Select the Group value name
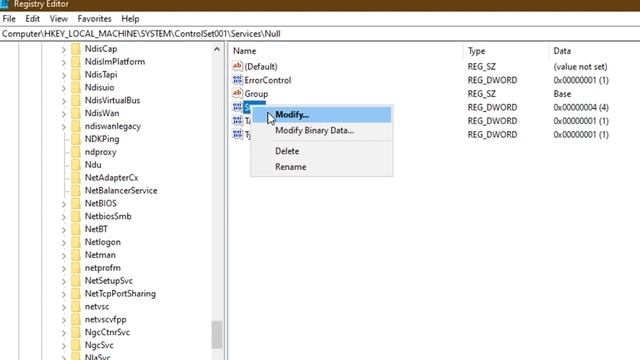Viewport: 640px width, 360px height. (x=256, y=94)
